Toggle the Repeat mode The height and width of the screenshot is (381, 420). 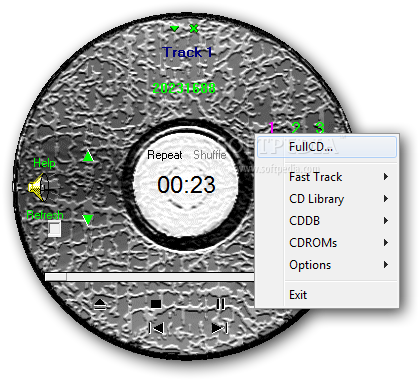[165, 155]
